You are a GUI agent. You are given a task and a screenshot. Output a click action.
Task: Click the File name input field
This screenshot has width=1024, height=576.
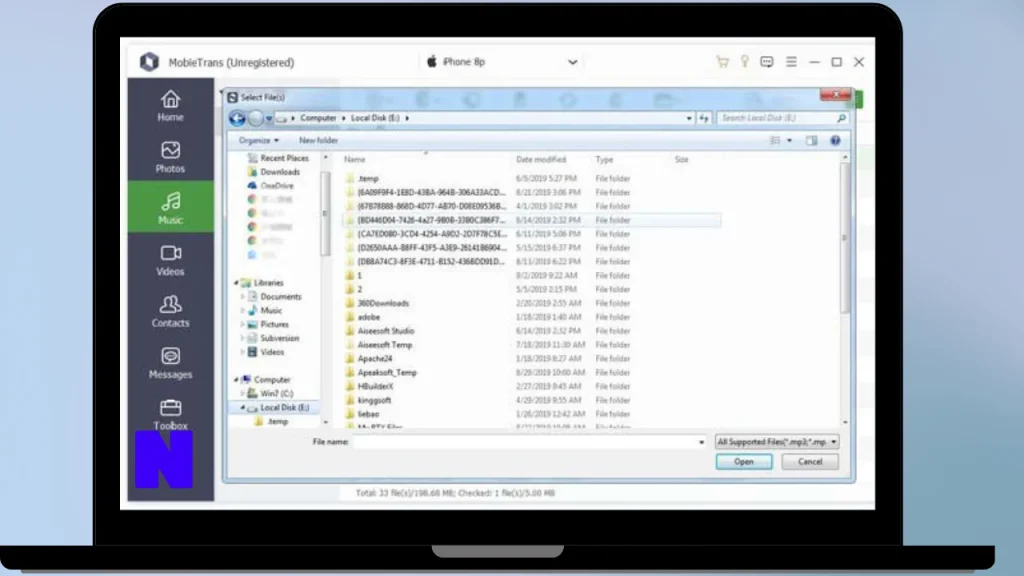click(x=524, y=442)
